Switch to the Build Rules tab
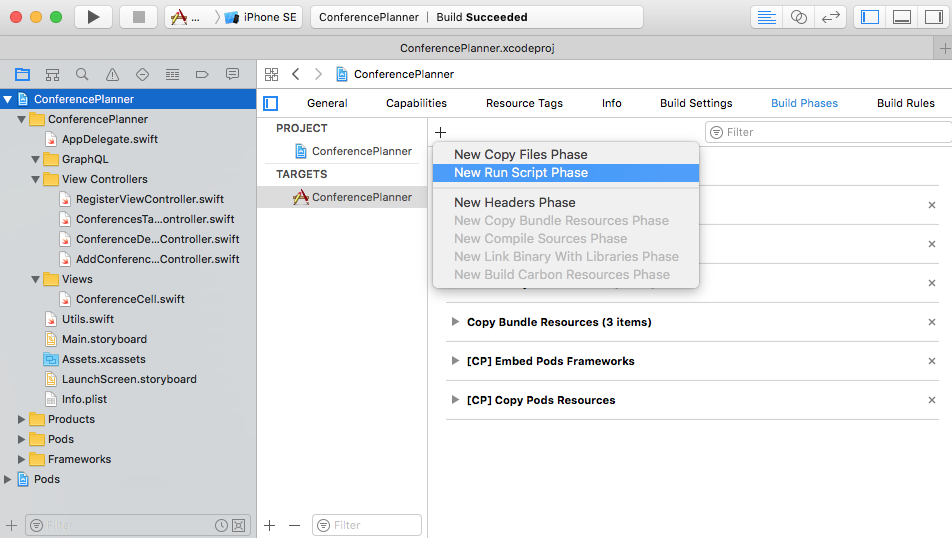Screen dimensions: 952x538 905,103
